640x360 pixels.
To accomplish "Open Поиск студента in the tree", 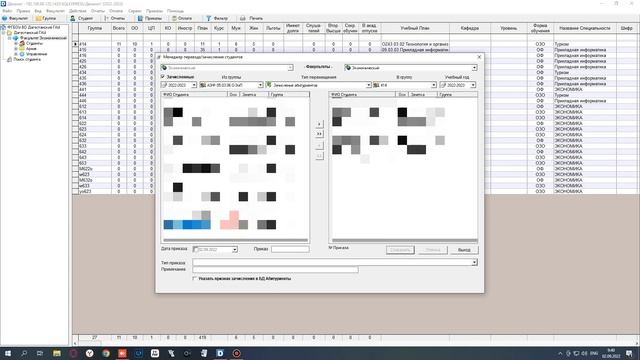I will [x=27, y=59].
